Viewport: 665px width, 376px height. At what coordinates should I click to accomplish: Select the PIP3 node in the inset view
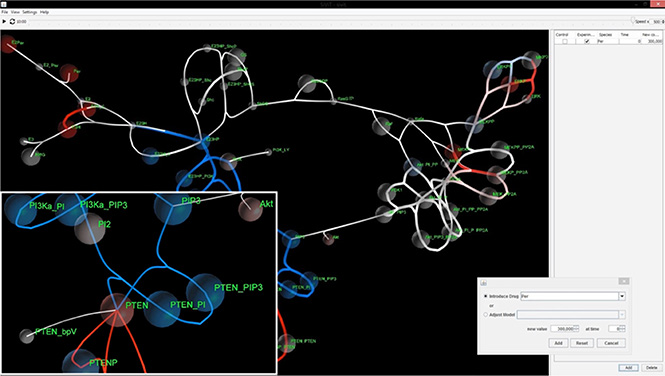point(173,206)
